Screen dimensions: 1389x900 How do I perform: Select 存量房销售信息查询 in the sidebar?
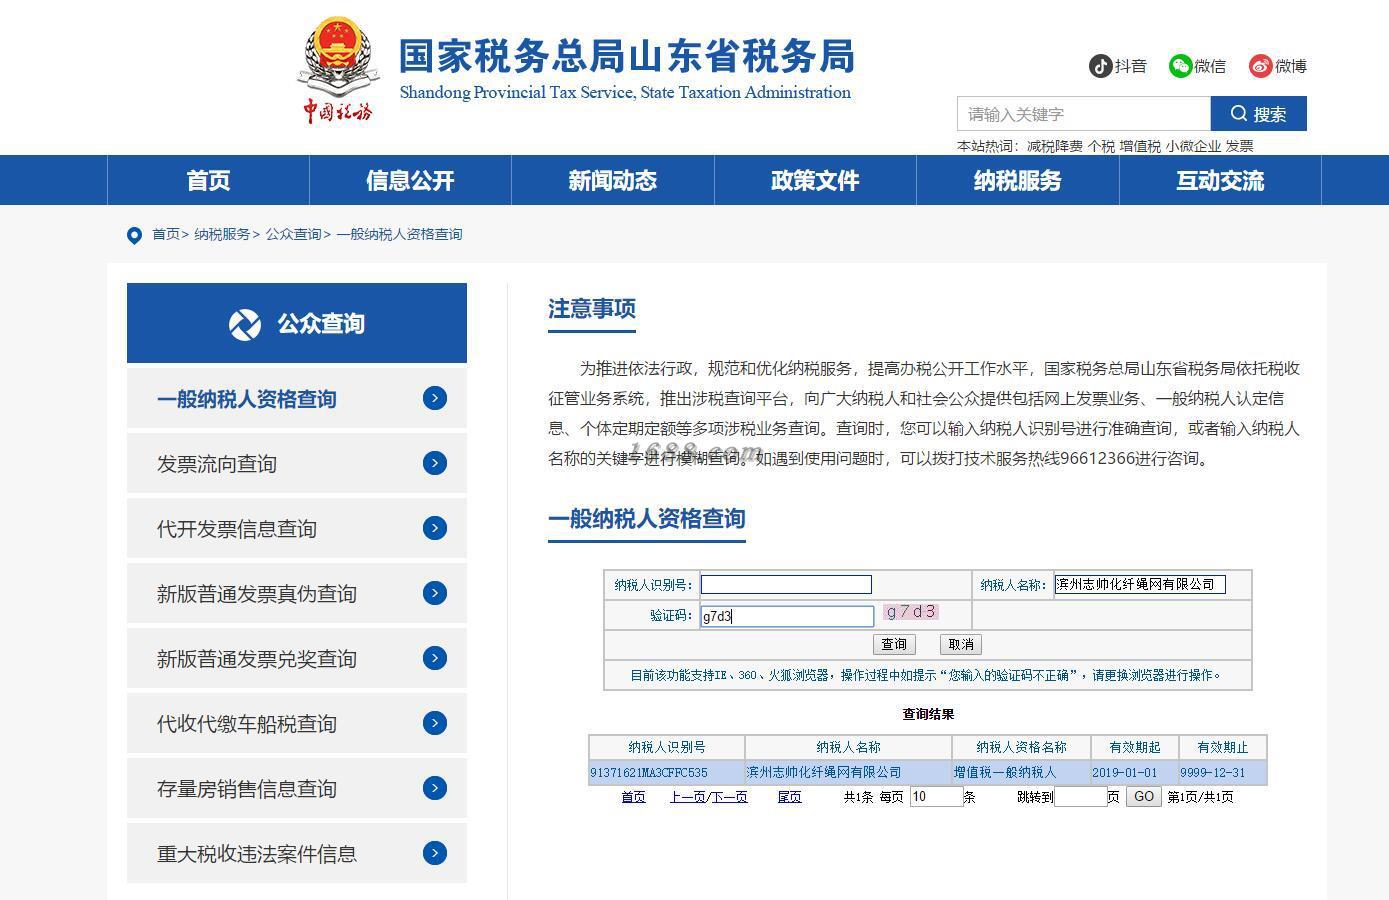coord(297,788)
